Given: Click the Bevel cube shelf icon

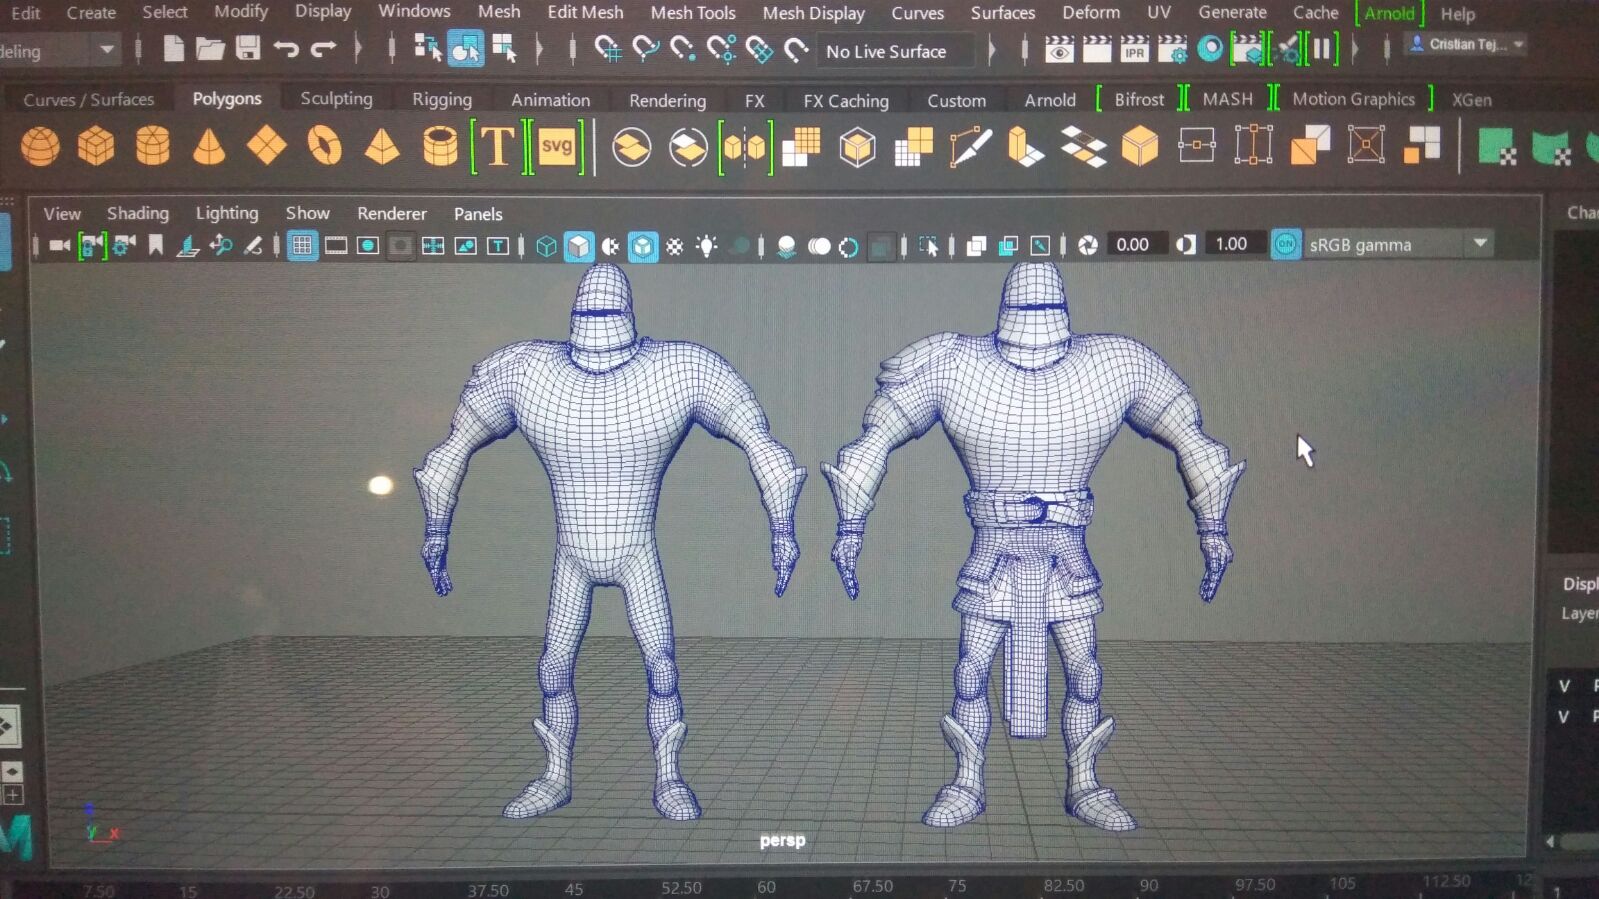Looking at the screenshot, I should [1140, 147].
